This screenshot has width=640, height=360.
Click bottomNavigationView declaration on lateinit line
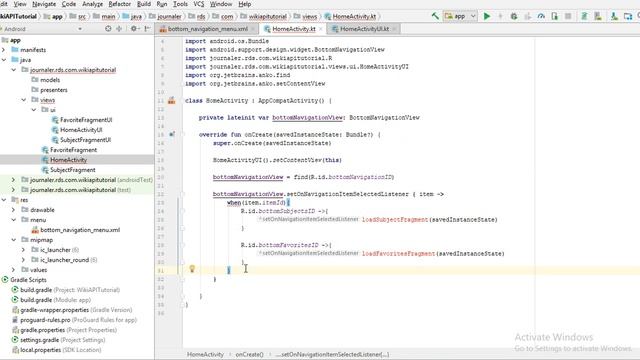click(307, 118)
